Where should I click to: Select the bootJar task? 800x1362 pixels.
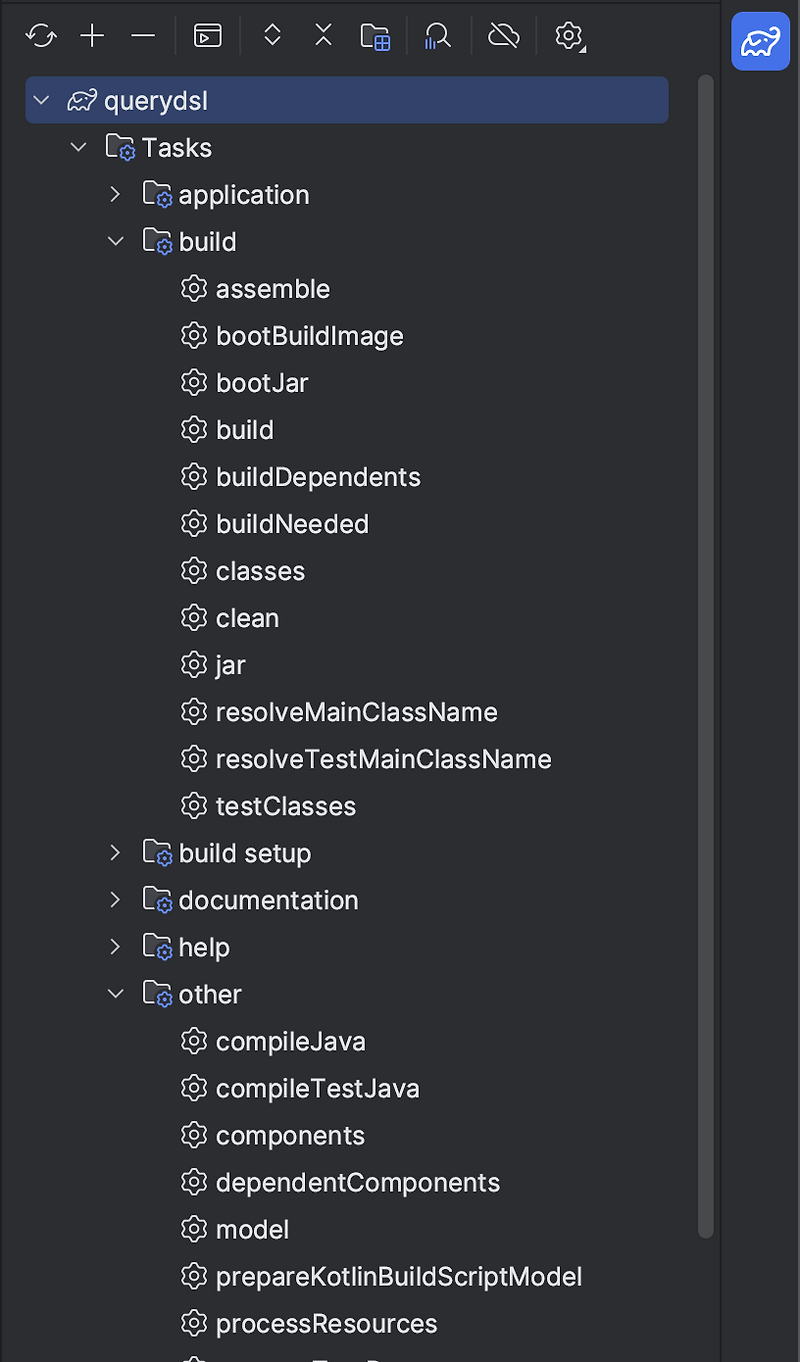click(262, 382)
